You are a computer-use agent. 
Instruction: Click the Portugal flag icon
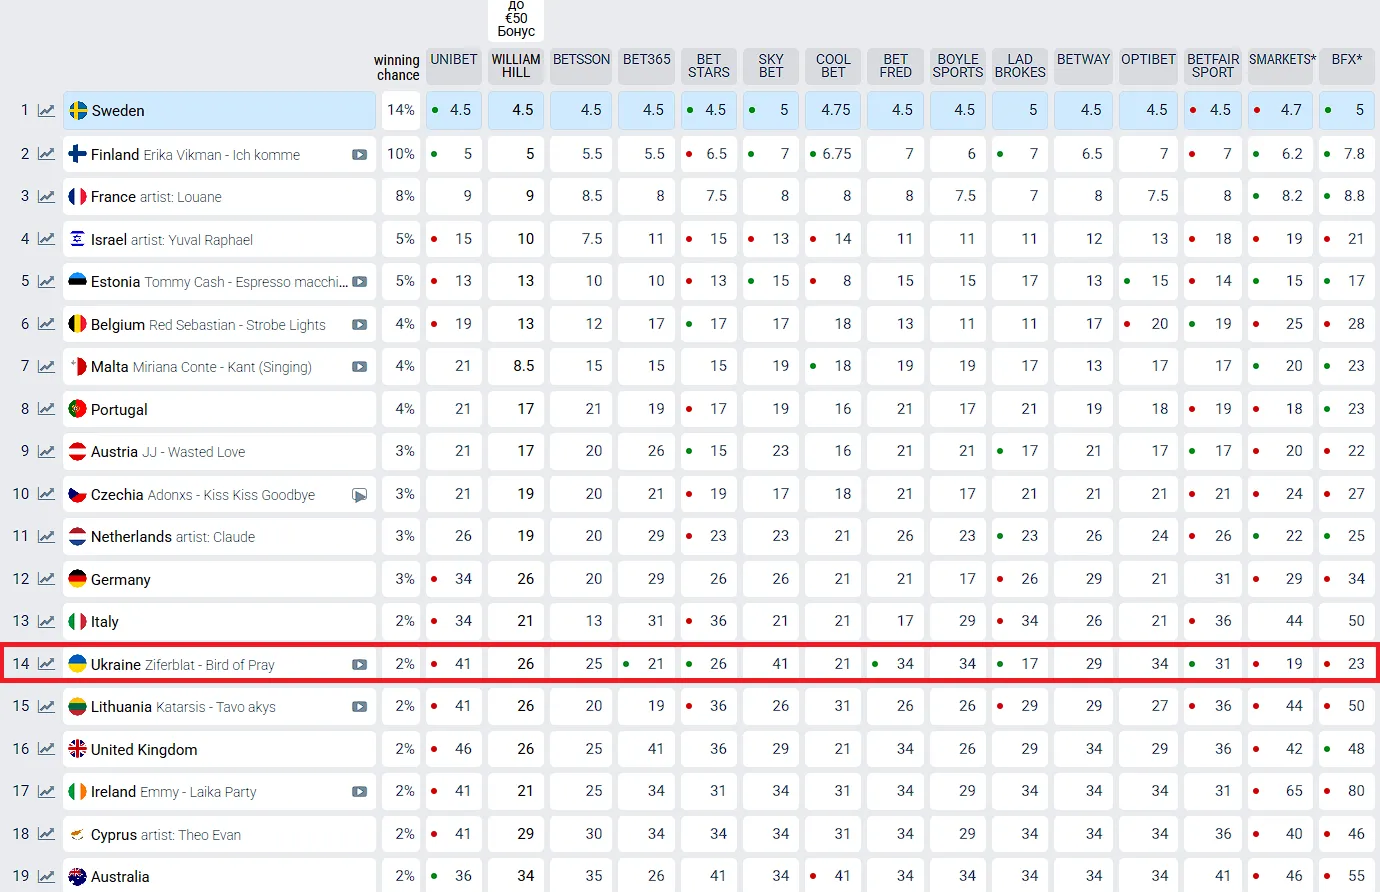click(77, 409)
